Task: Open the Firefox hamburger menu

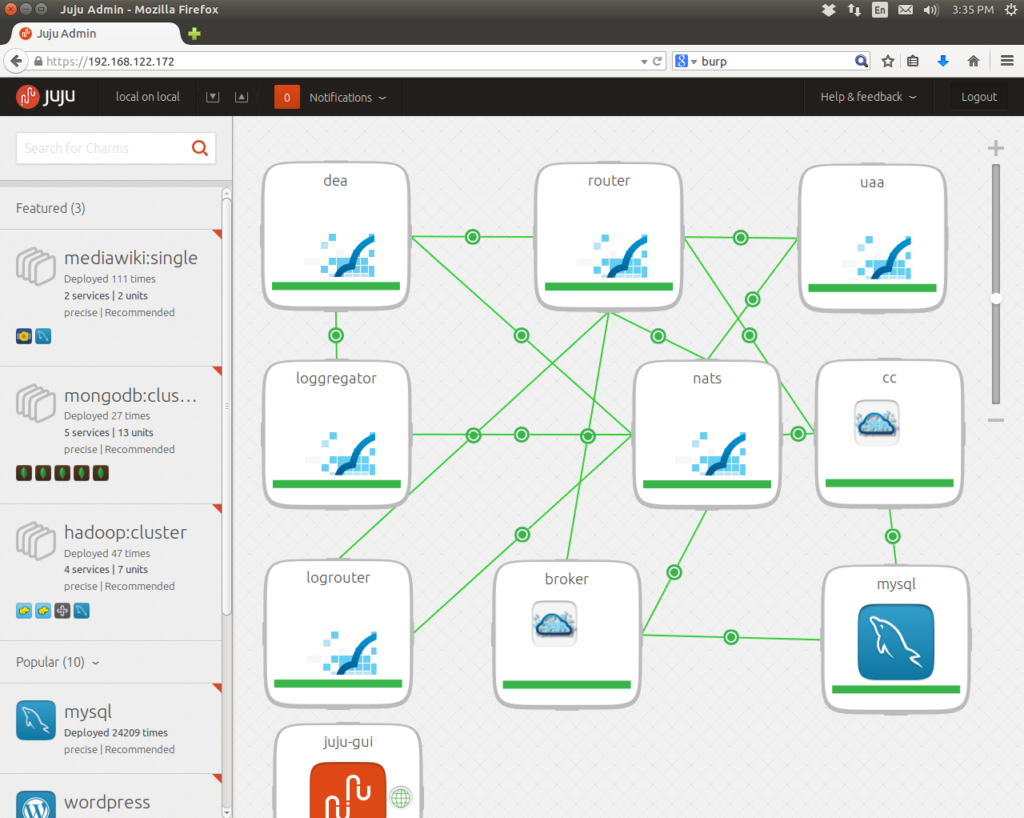Action: coord(1007,61)
